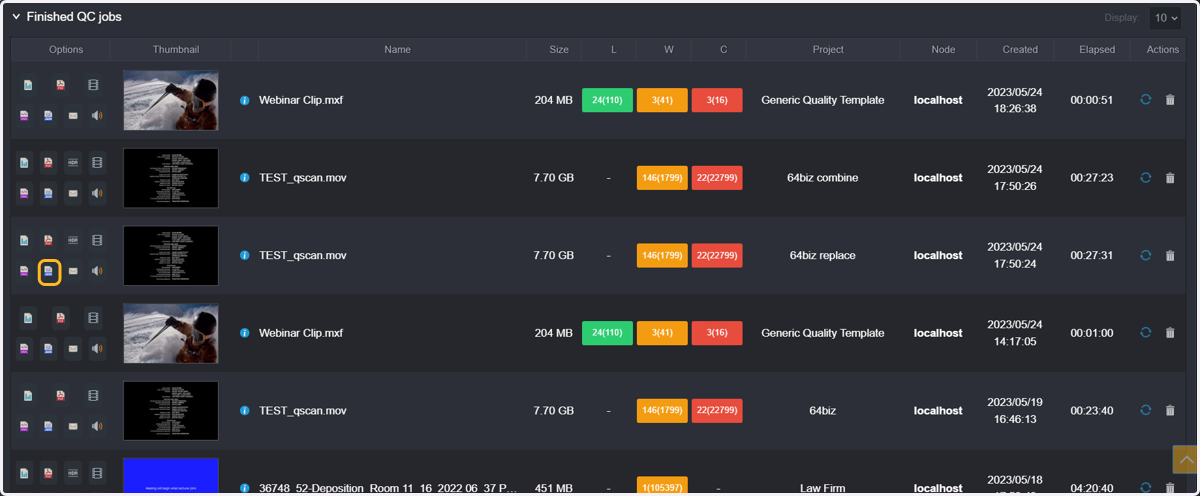This screenshot has width=1200, height=496.
Task: Open report for Webinar Clip created 18:26:38
Action: (28, 85)
